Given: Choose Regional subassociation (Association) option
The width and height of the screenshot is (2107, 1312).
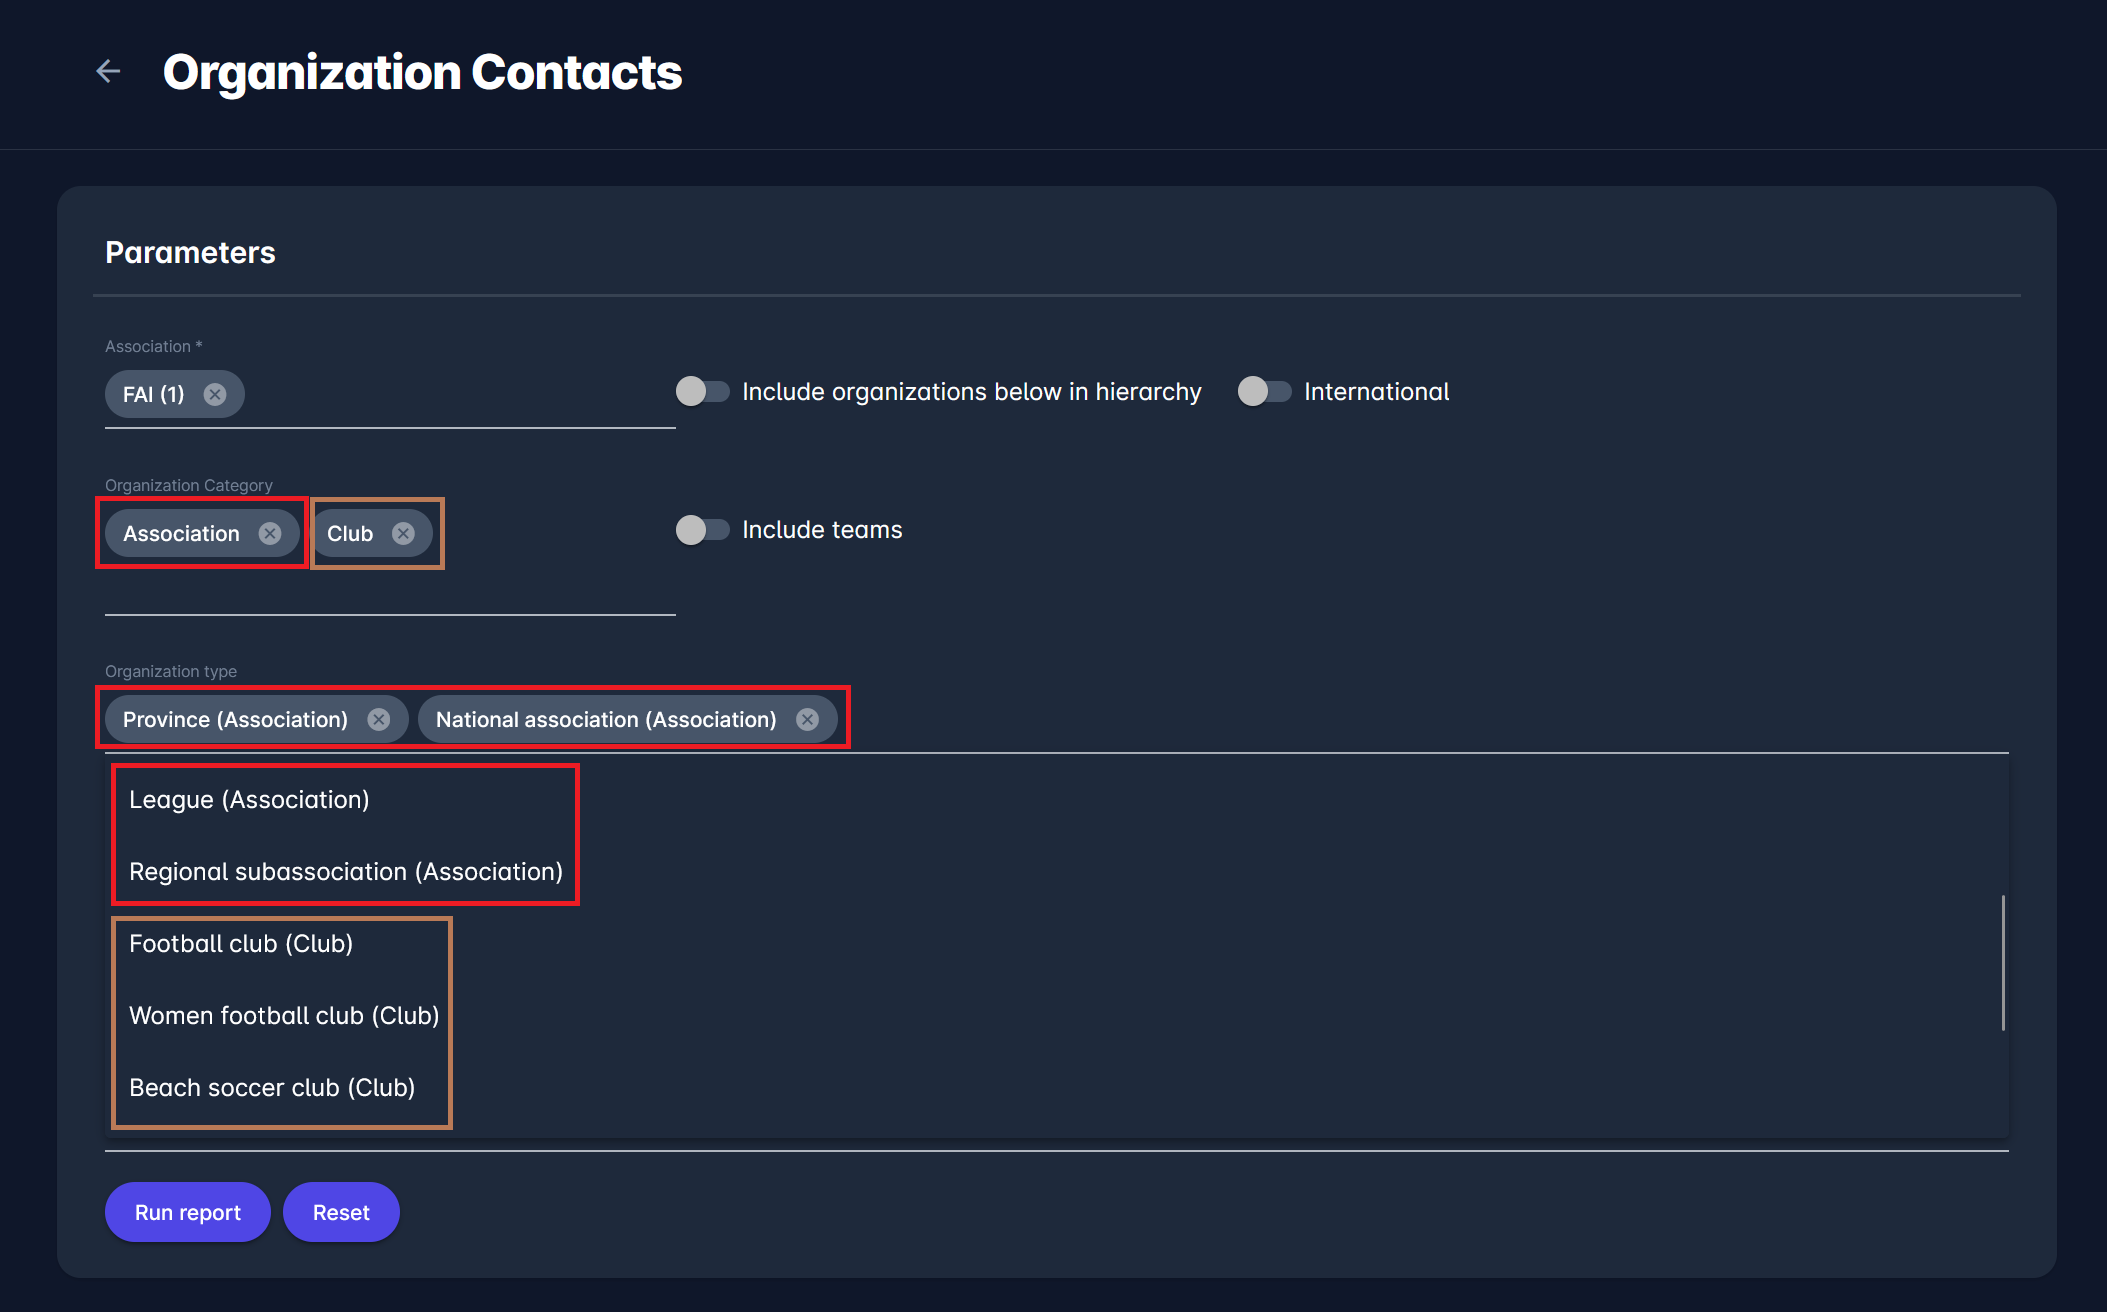Looking at the screenshot, I should point(345,872).
